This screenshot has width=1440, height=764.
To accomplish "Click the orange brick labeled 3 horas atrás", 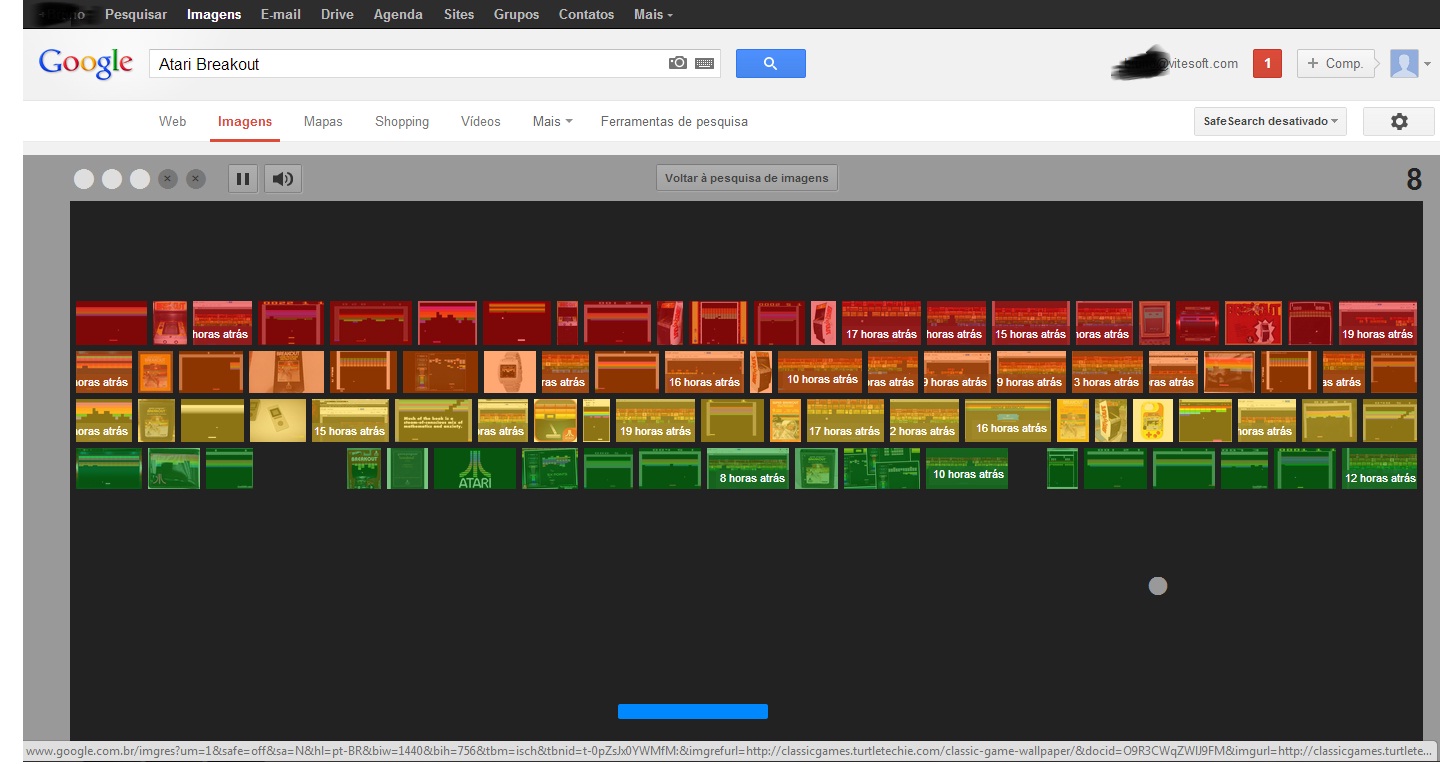I will click(1106, 371).
